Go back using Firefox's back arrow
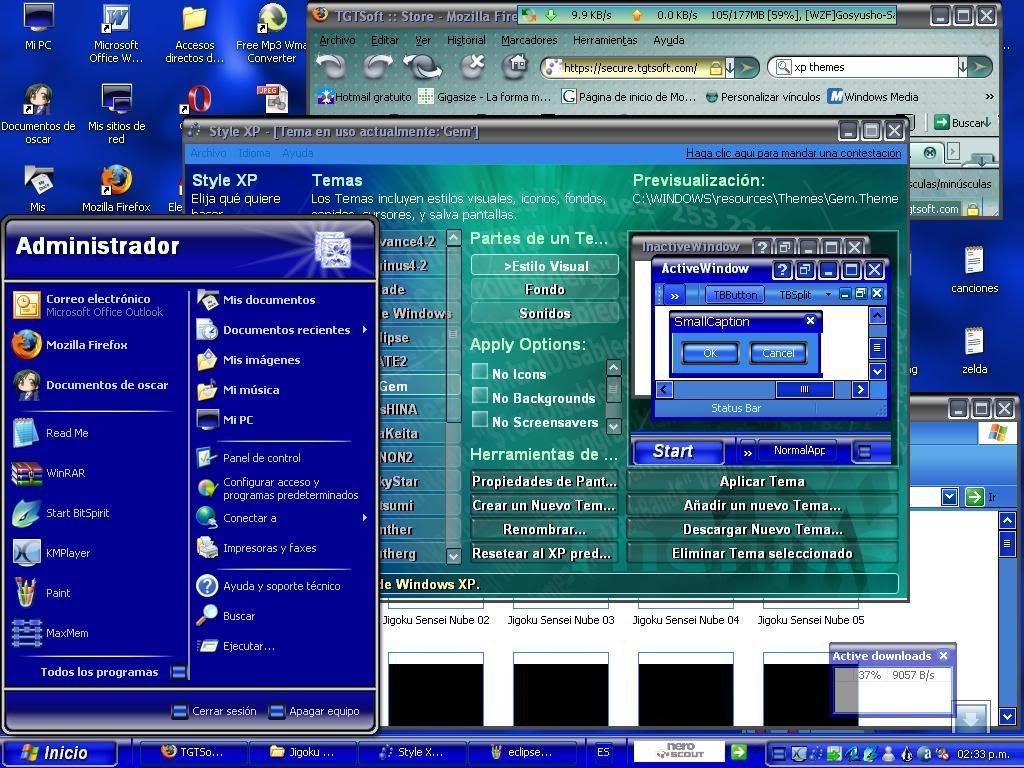Image resolution: width=1024 pixels, height=768 pixels. (x=331, y=67)
